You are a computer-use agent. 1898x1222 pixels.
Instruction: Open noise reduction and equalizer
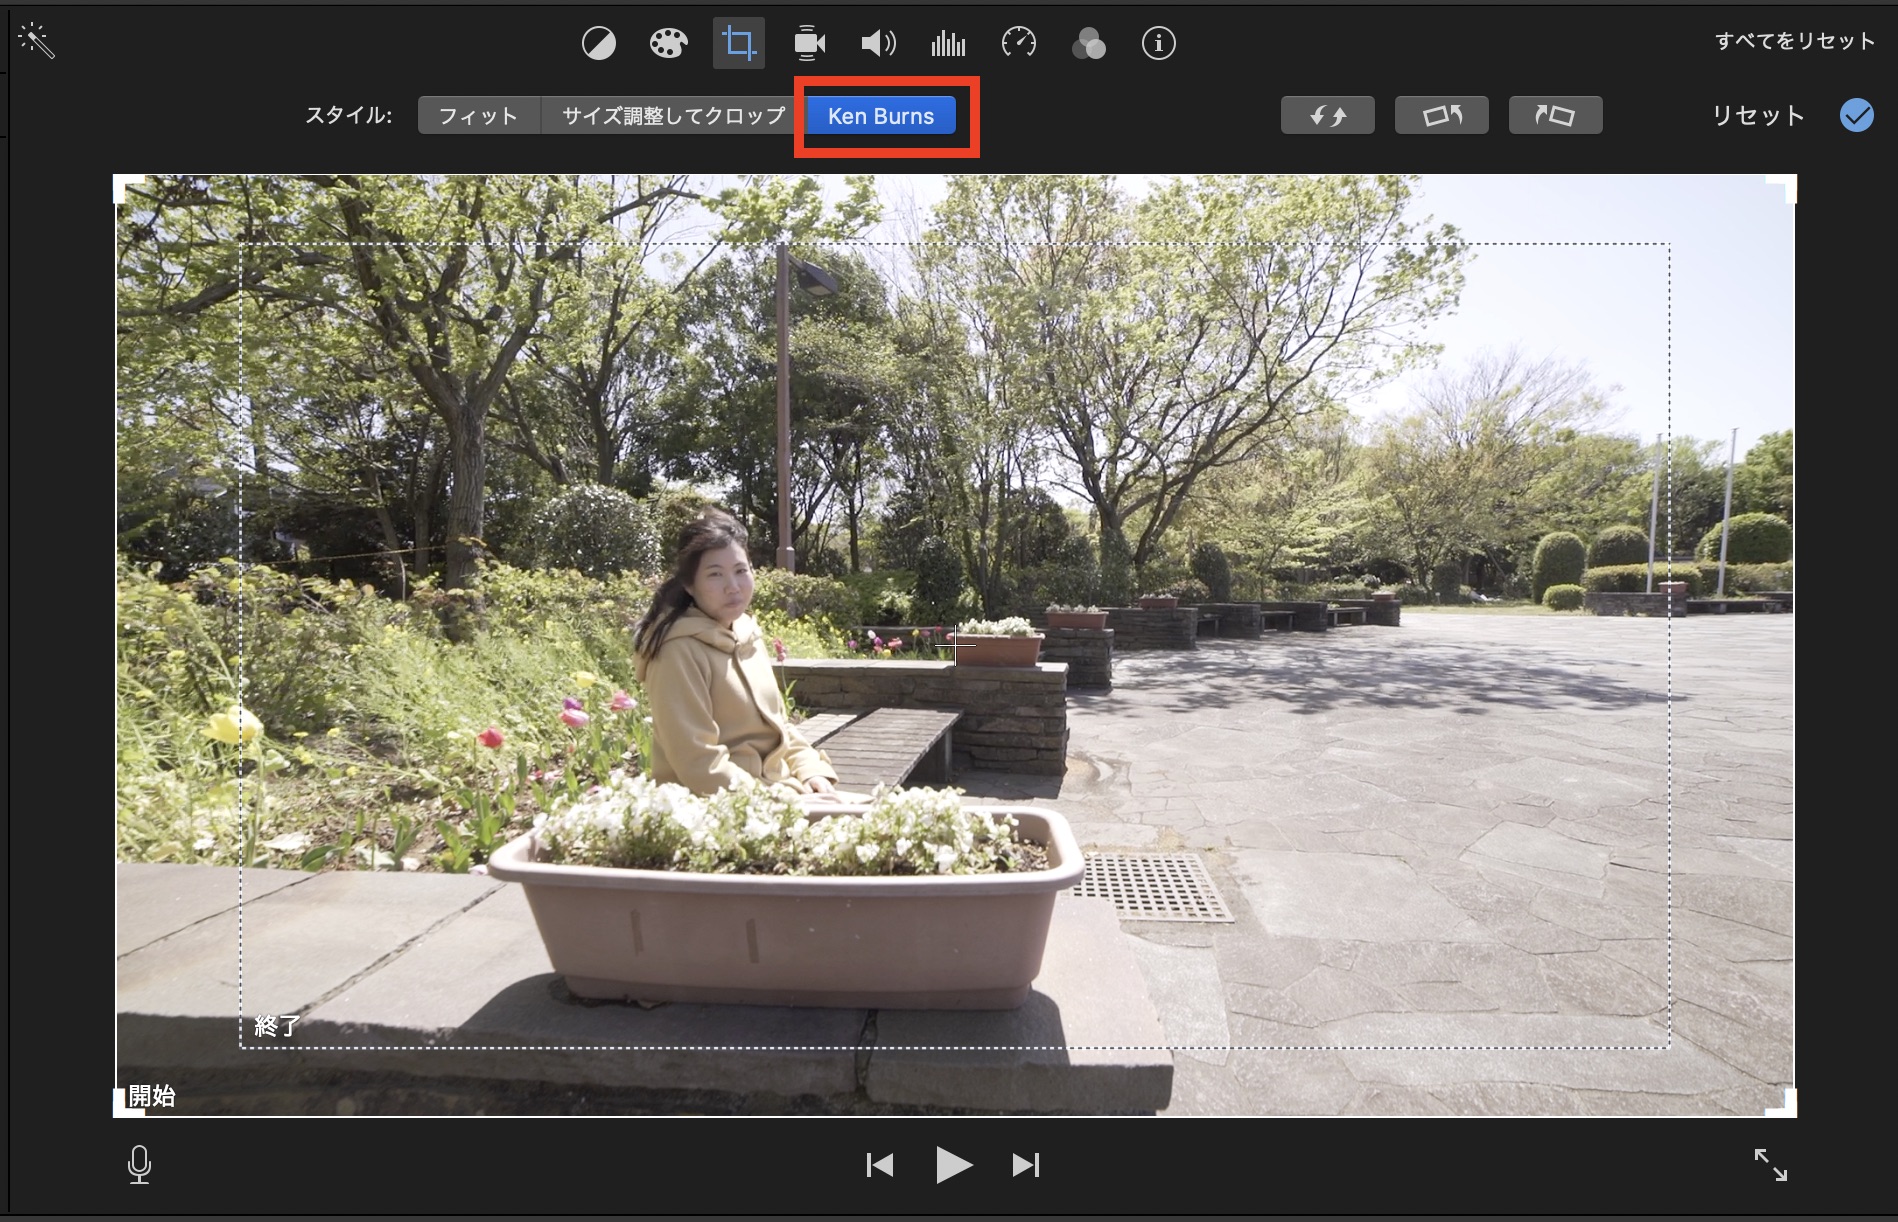tap(948, 43)
